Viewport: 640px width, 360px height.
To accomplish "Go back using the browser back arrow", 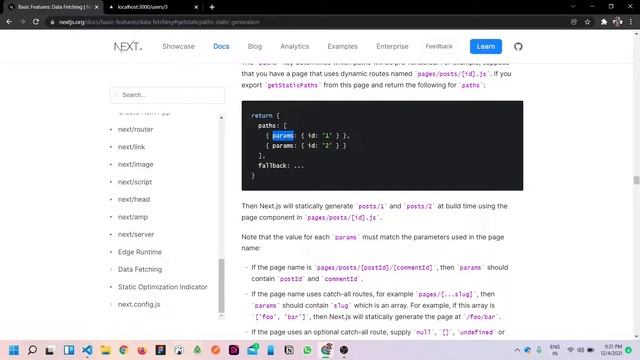I will pos(9,22).
